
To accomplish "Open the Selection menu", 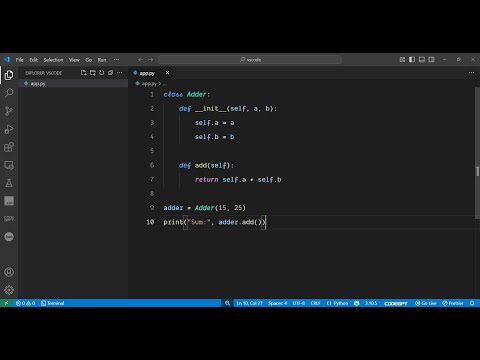I will click(x=53, y=60).
